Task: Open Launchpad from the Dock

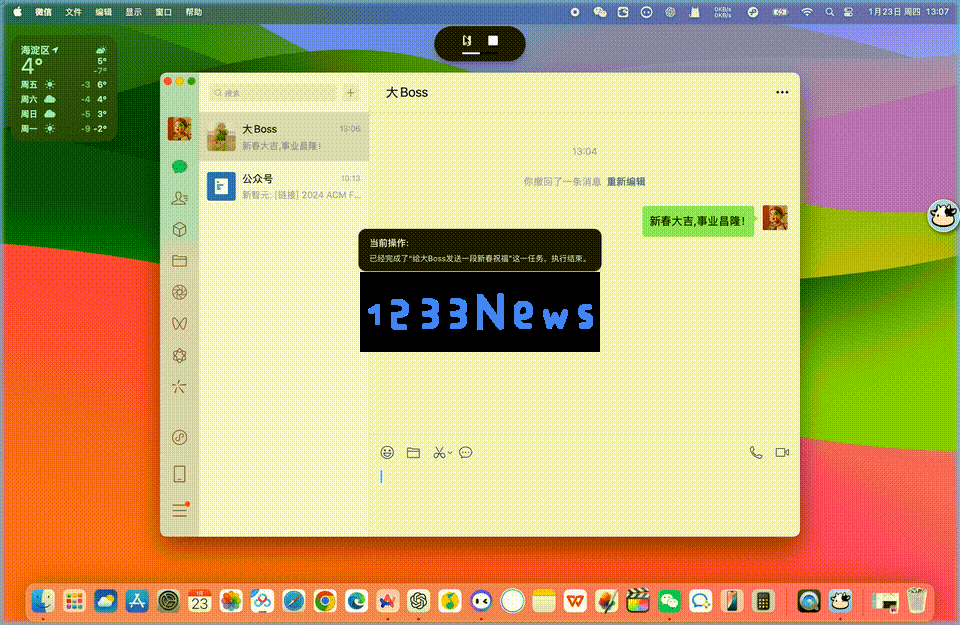Action: click(x=74, y=601)
